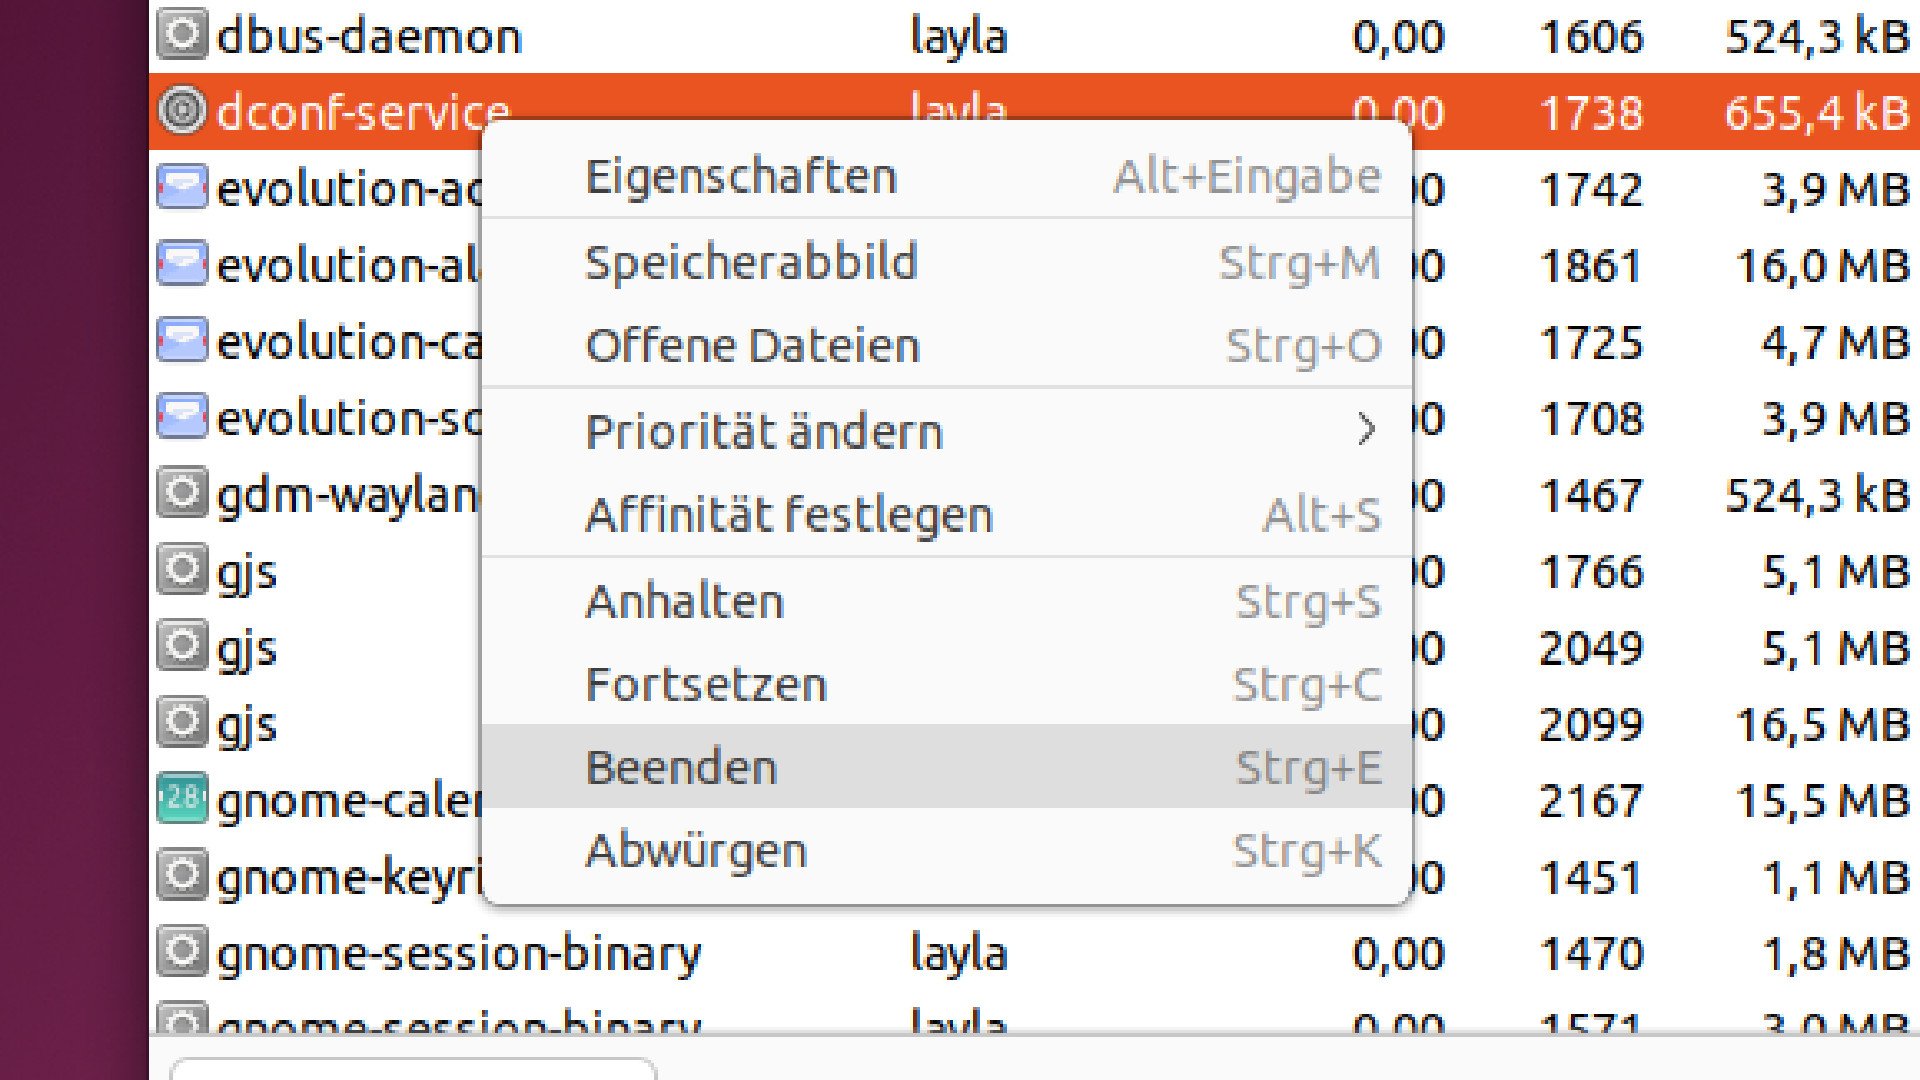Click the dbus-daemon gear icon

(182, 34)
